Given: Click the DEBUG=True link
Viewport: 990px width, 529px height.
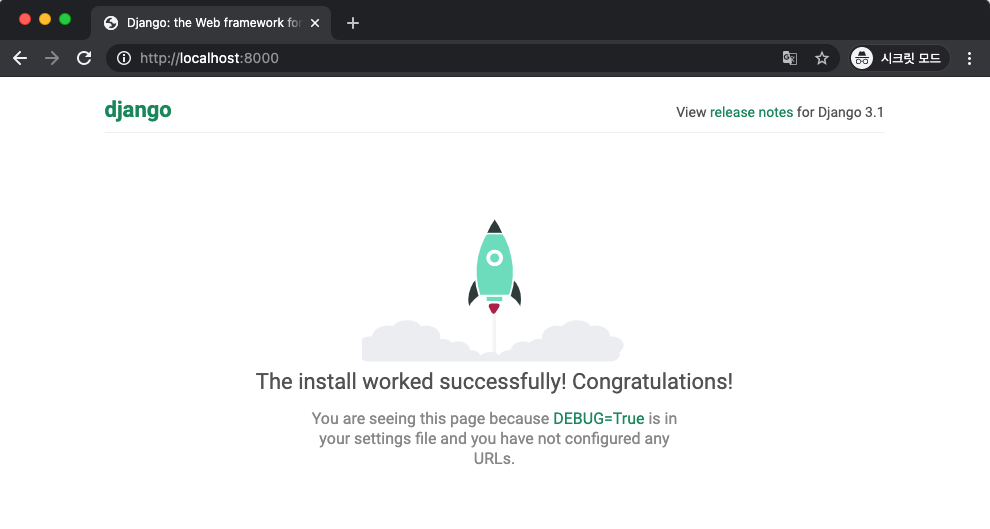Looking at the screenshot, I should tap(599, 419).
